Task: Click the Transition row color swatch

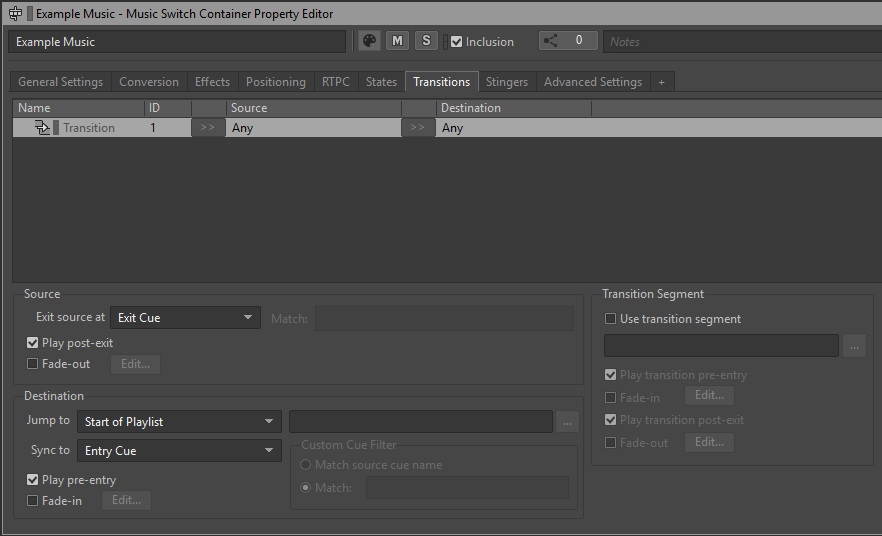Action: point(56,128)
